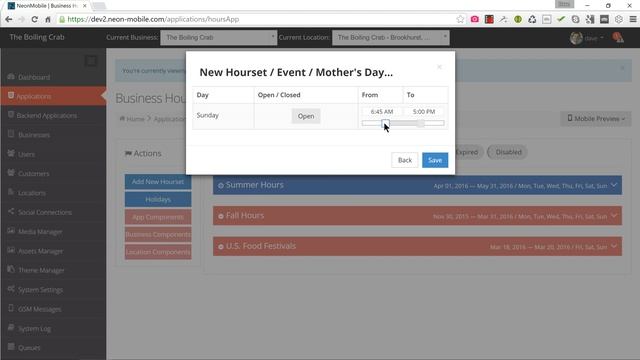Click the green checkmark extension icon
The height and width of the screenshot is (360, 640).
[561, 19]
